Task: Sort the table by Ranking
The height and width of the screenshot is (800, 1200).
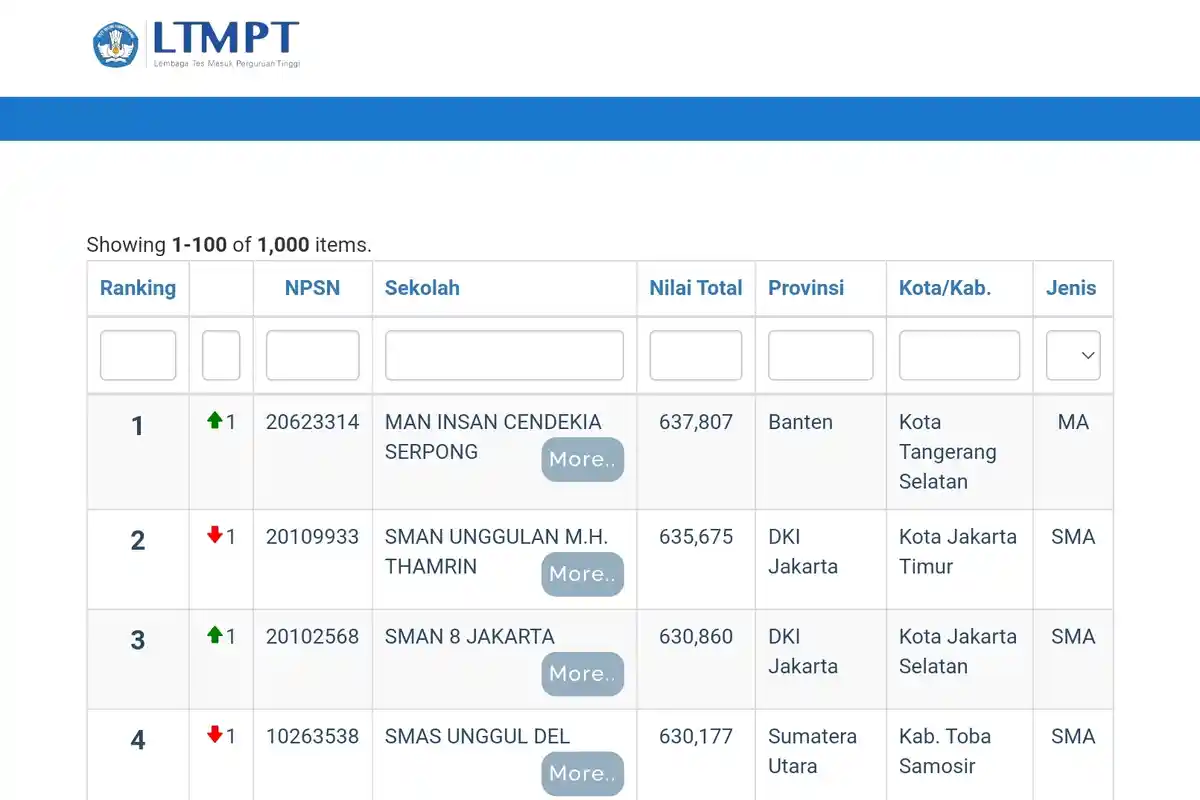Action: click(x=137, y=288)
